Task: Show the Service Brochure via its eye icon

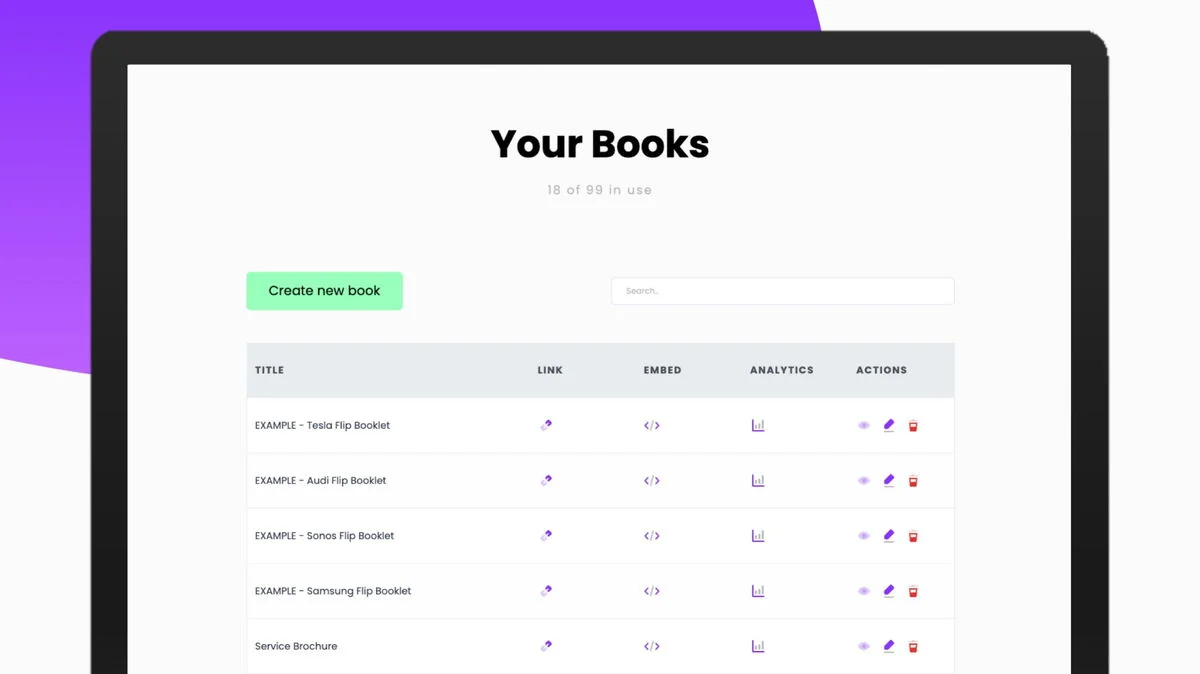Action: click(x=863, y=646)
